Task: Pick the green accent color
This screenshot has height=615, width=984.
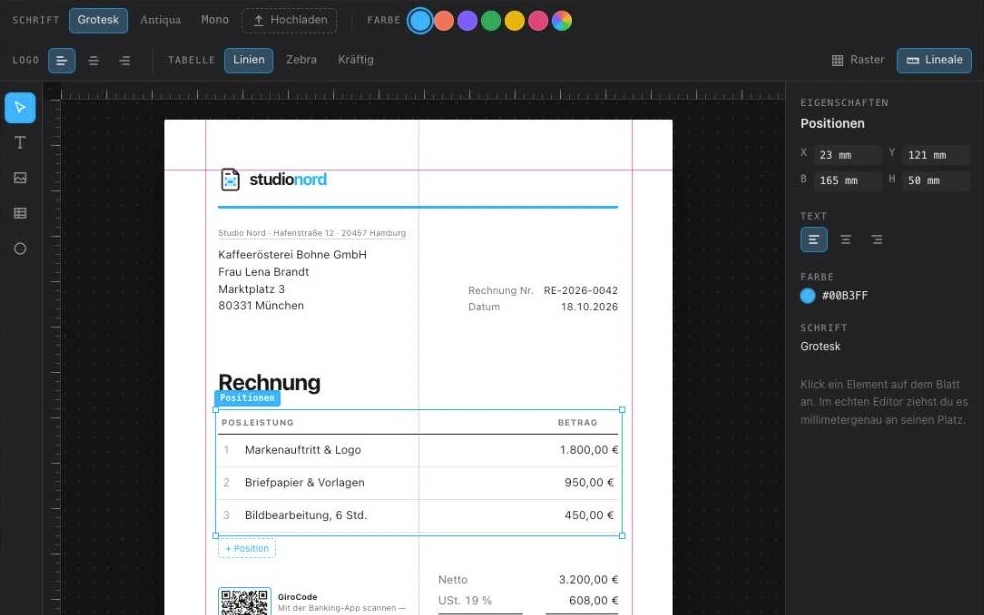Action: click(x=491, y=21)
